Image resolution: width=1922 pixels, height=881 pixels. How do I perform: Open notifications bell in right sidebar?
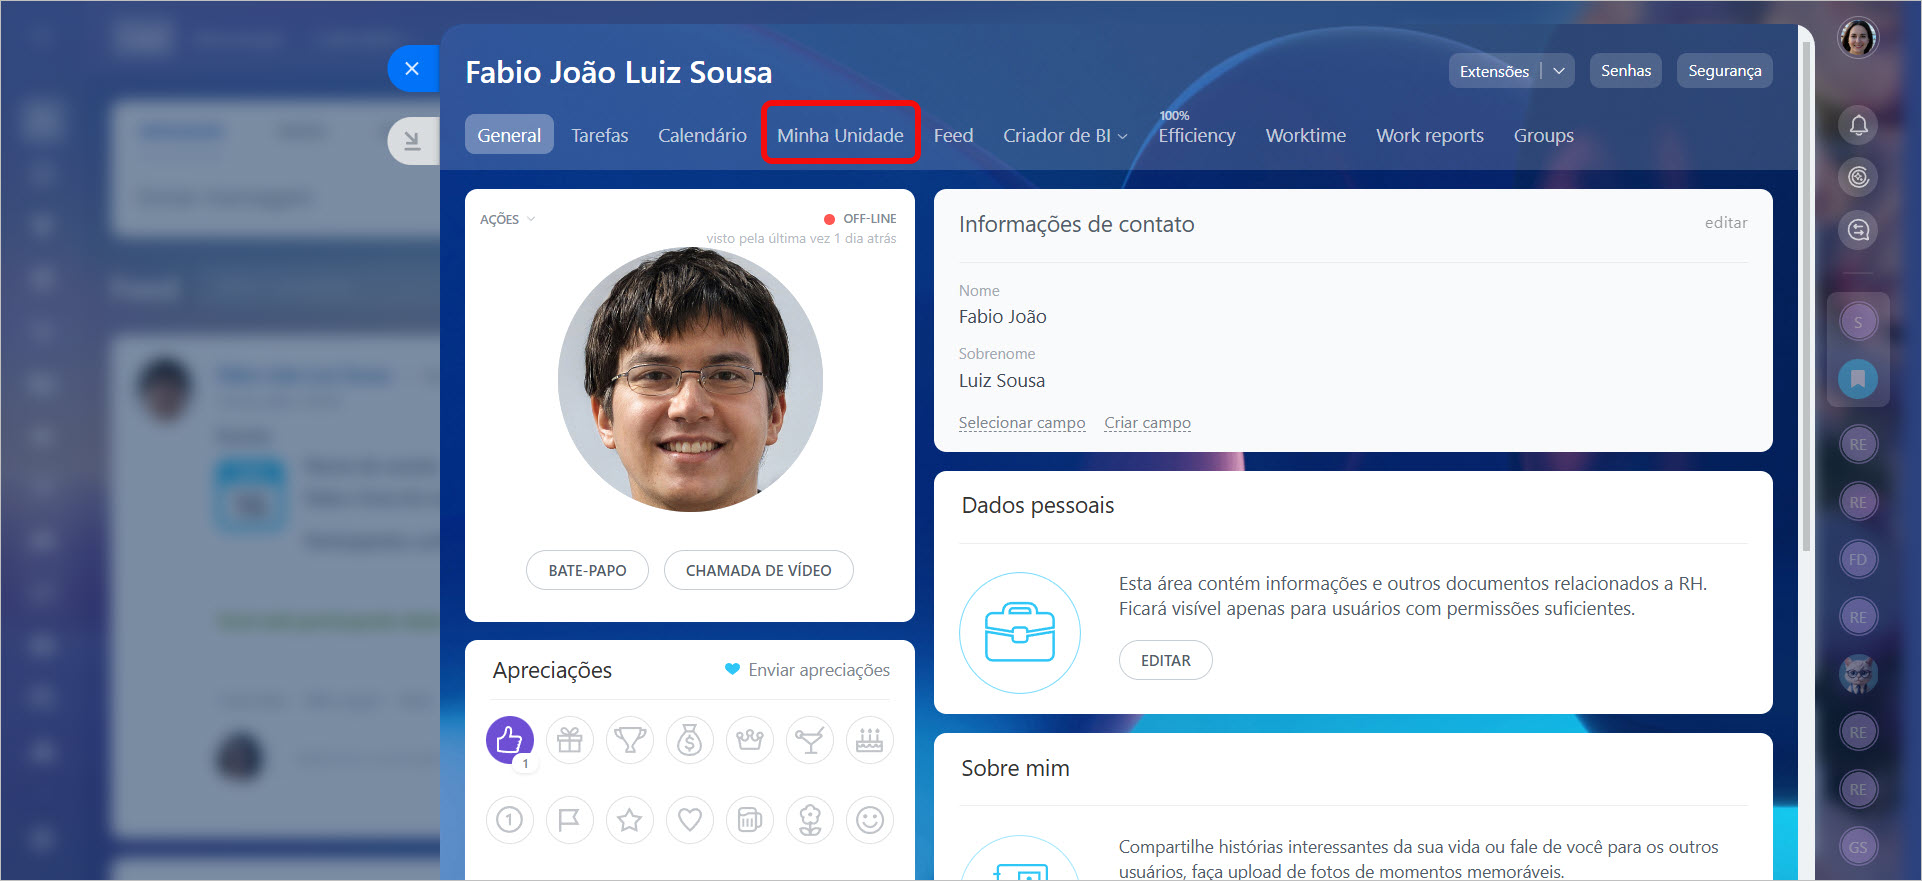point(1858,125)
